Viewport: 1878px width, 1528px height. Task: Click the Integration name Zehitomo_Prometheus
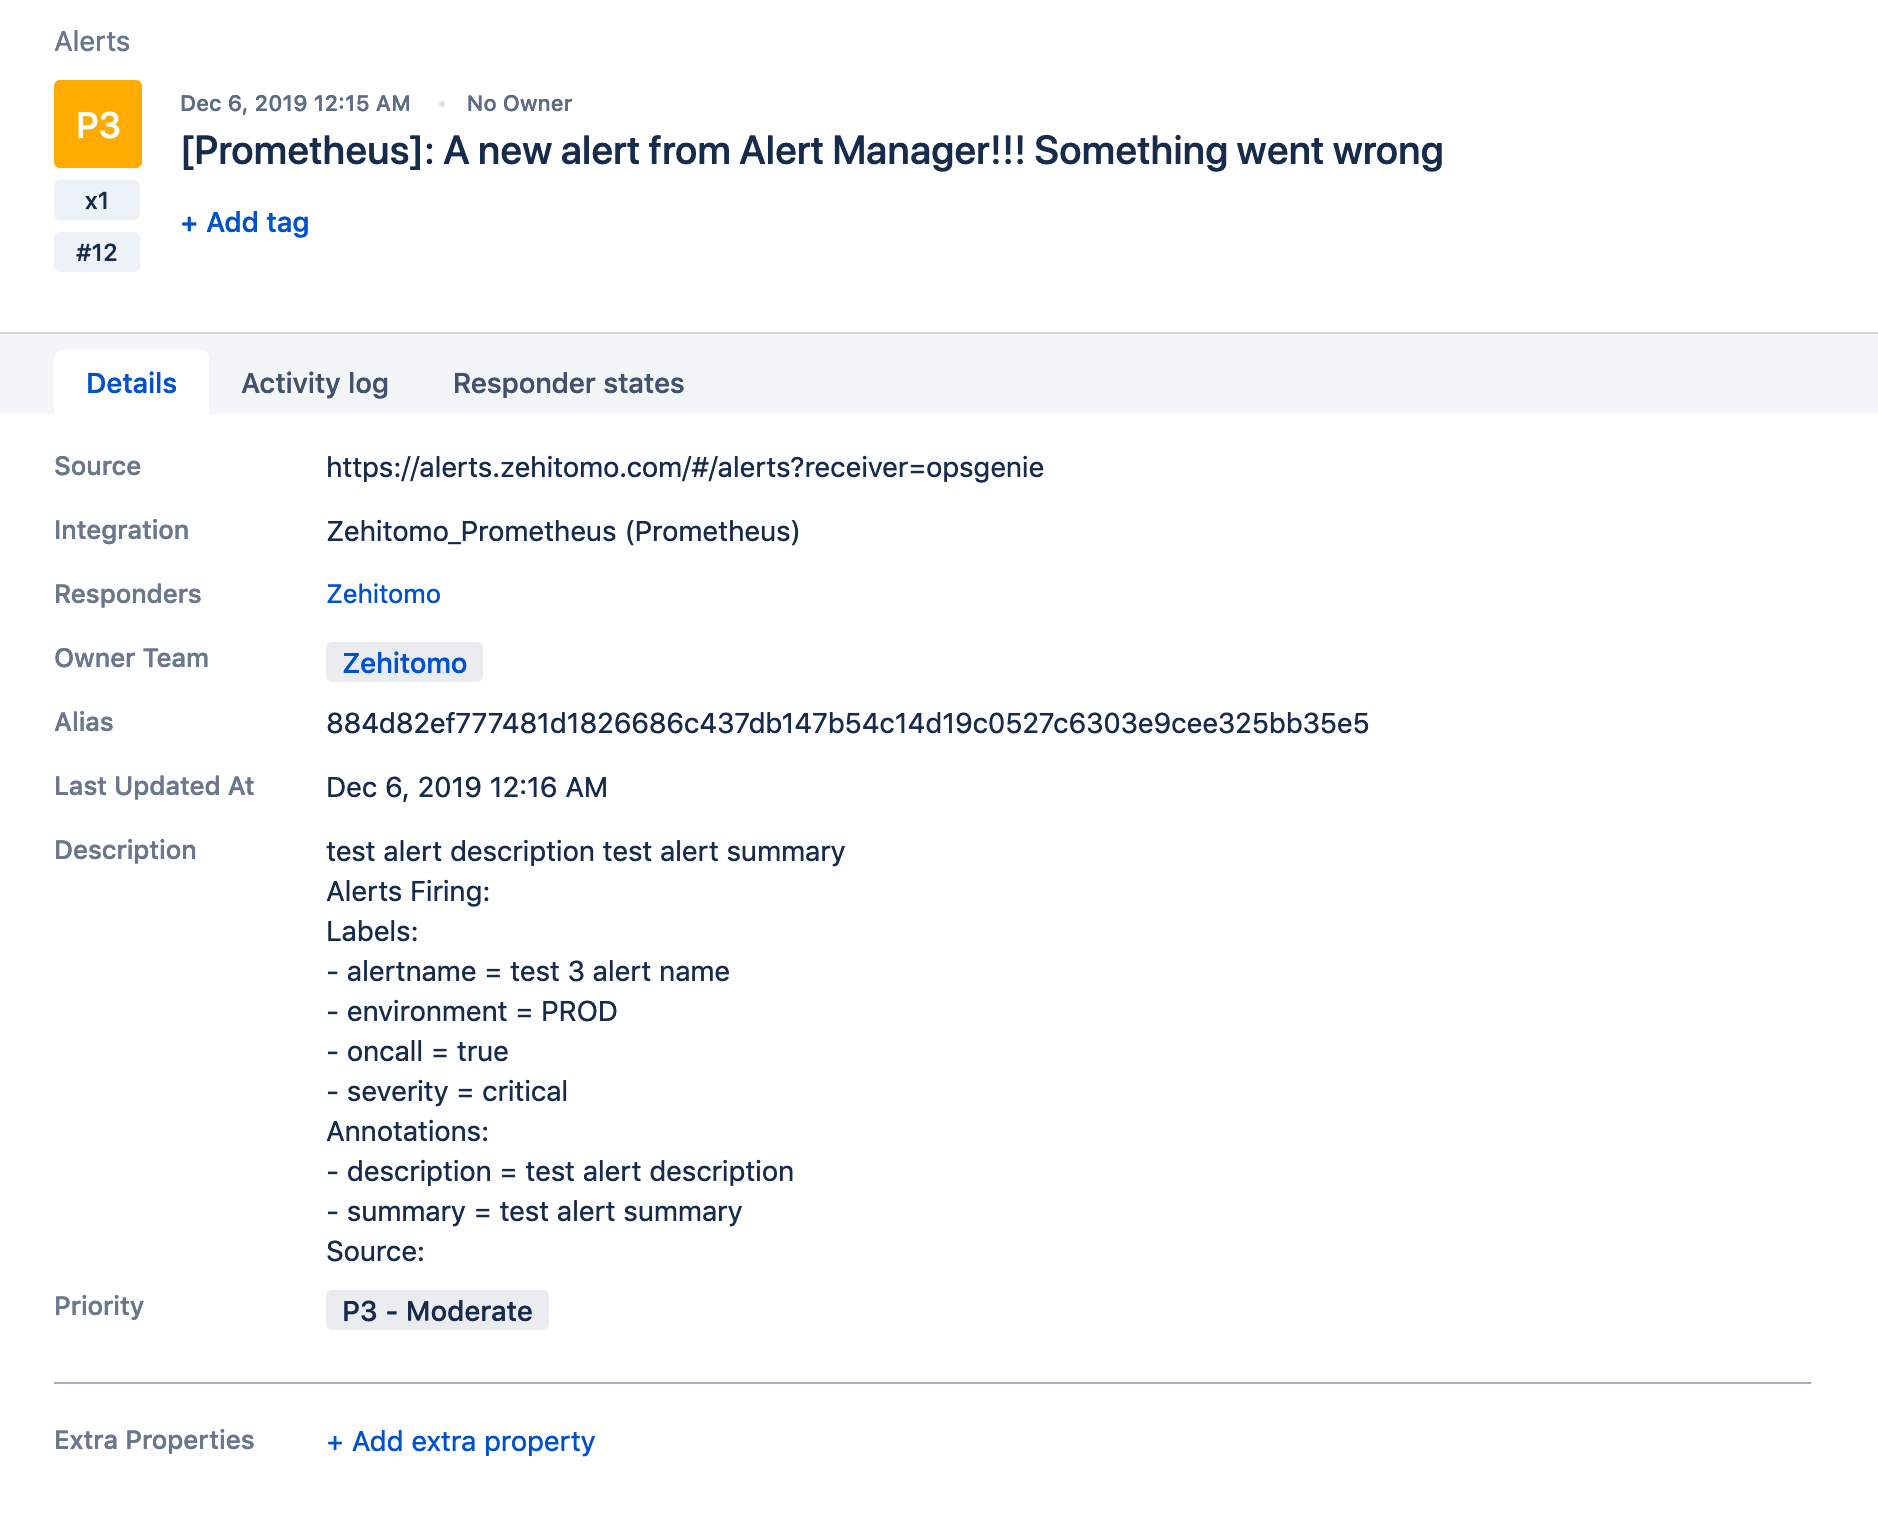(562, 531)
